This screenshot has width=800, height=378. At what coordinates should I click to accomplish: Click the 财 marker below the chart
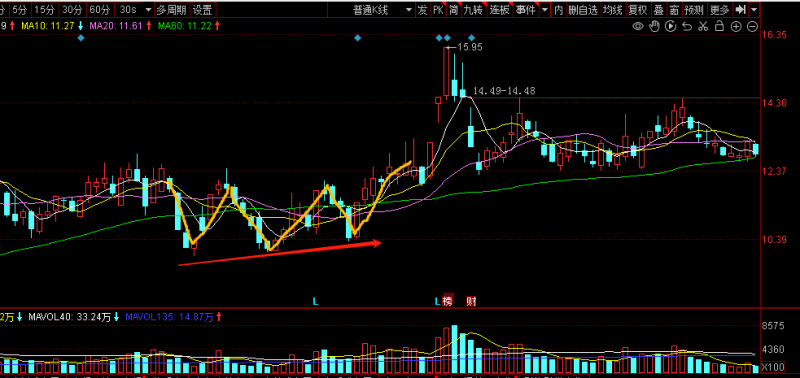coord(471,301)
